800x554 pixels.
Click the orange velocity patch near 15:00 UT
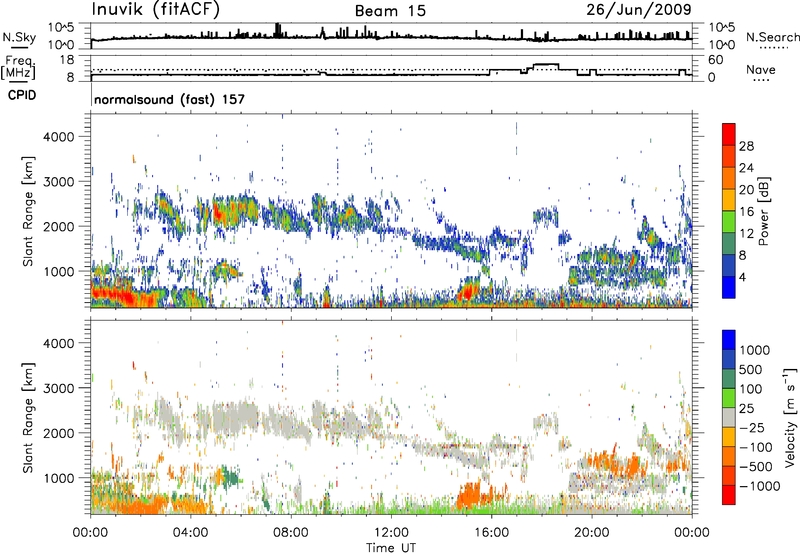pyautogui.click(x=469, y=495)
